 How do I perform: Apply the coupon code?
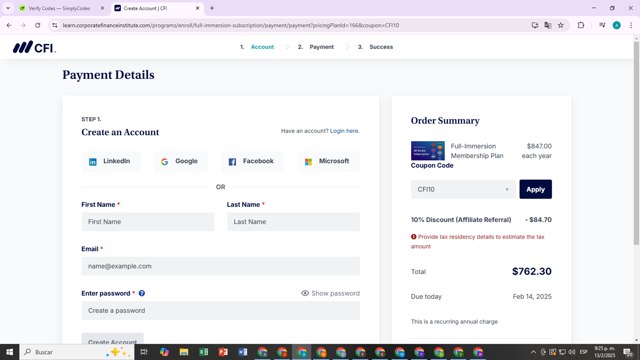click(x=536, y=189)
